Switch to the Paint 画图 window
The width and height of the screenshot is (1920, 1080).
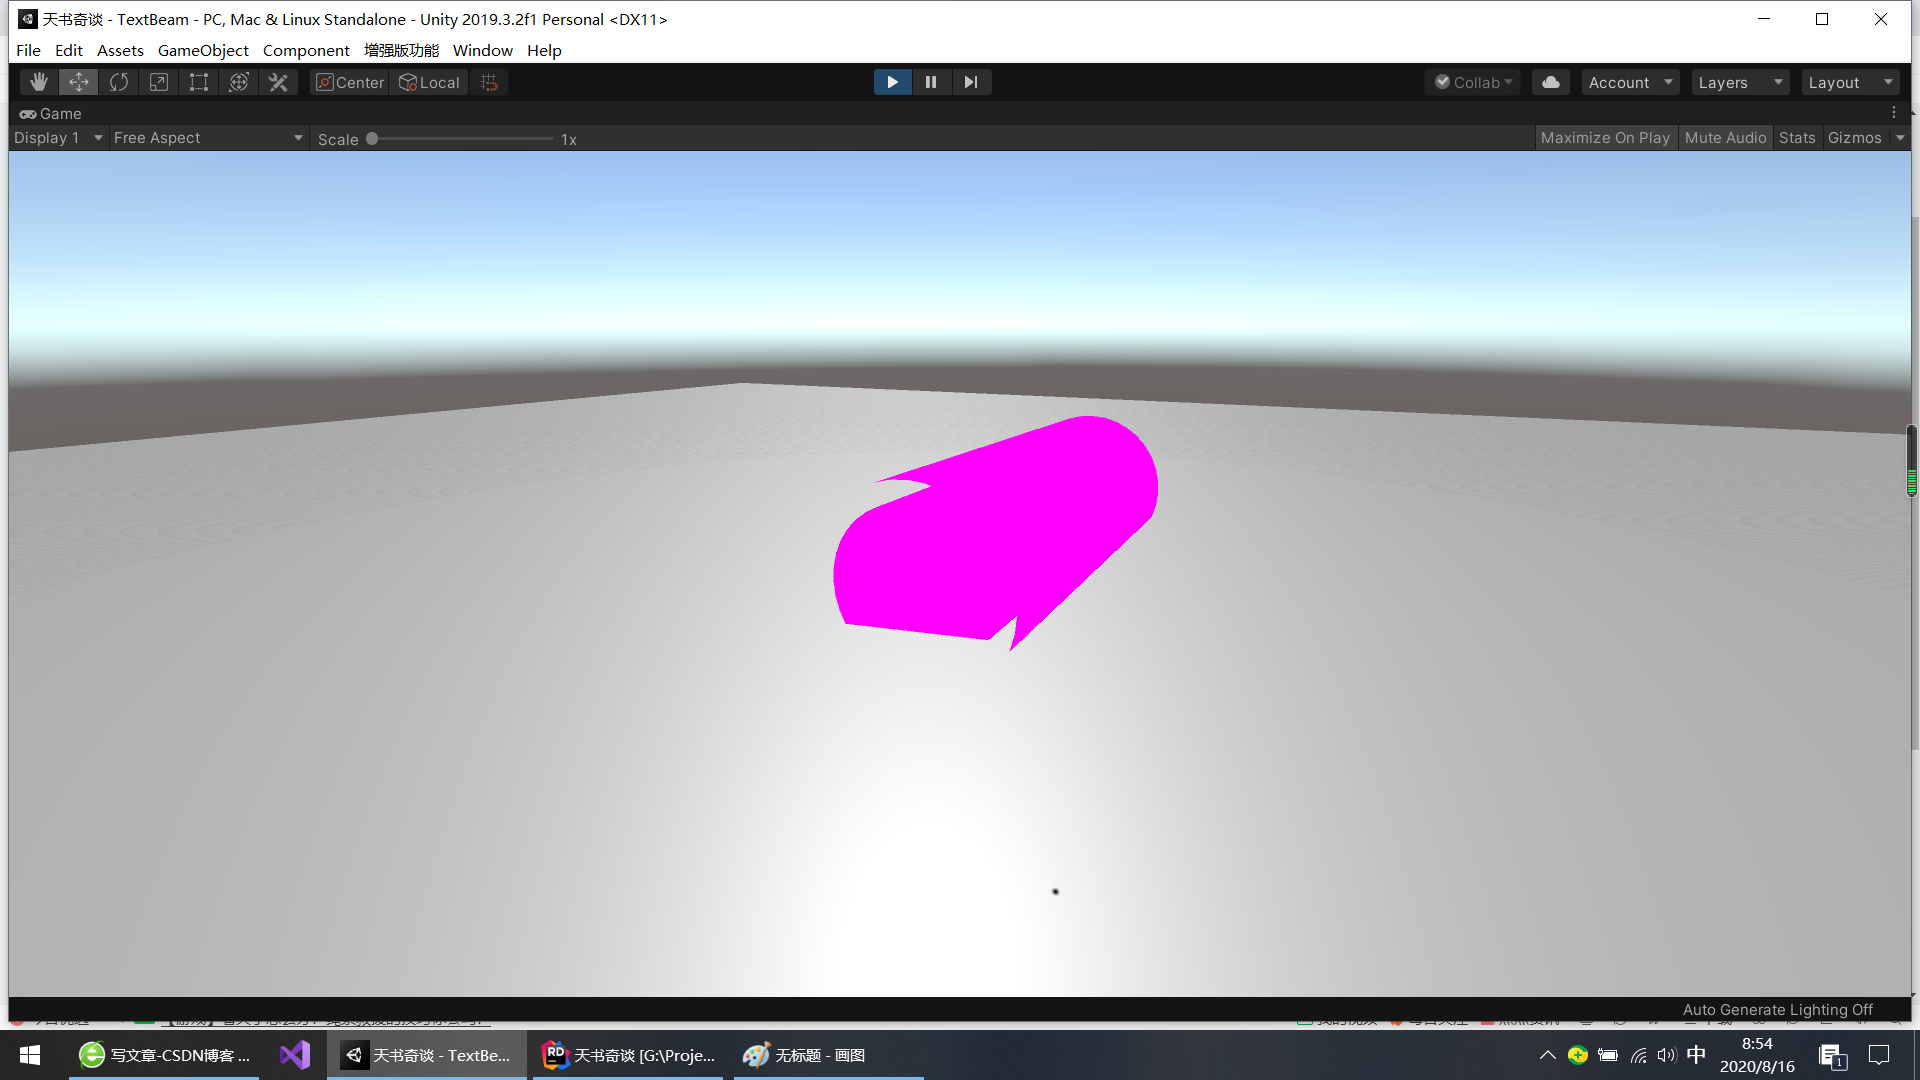[x=828, y=1055]
